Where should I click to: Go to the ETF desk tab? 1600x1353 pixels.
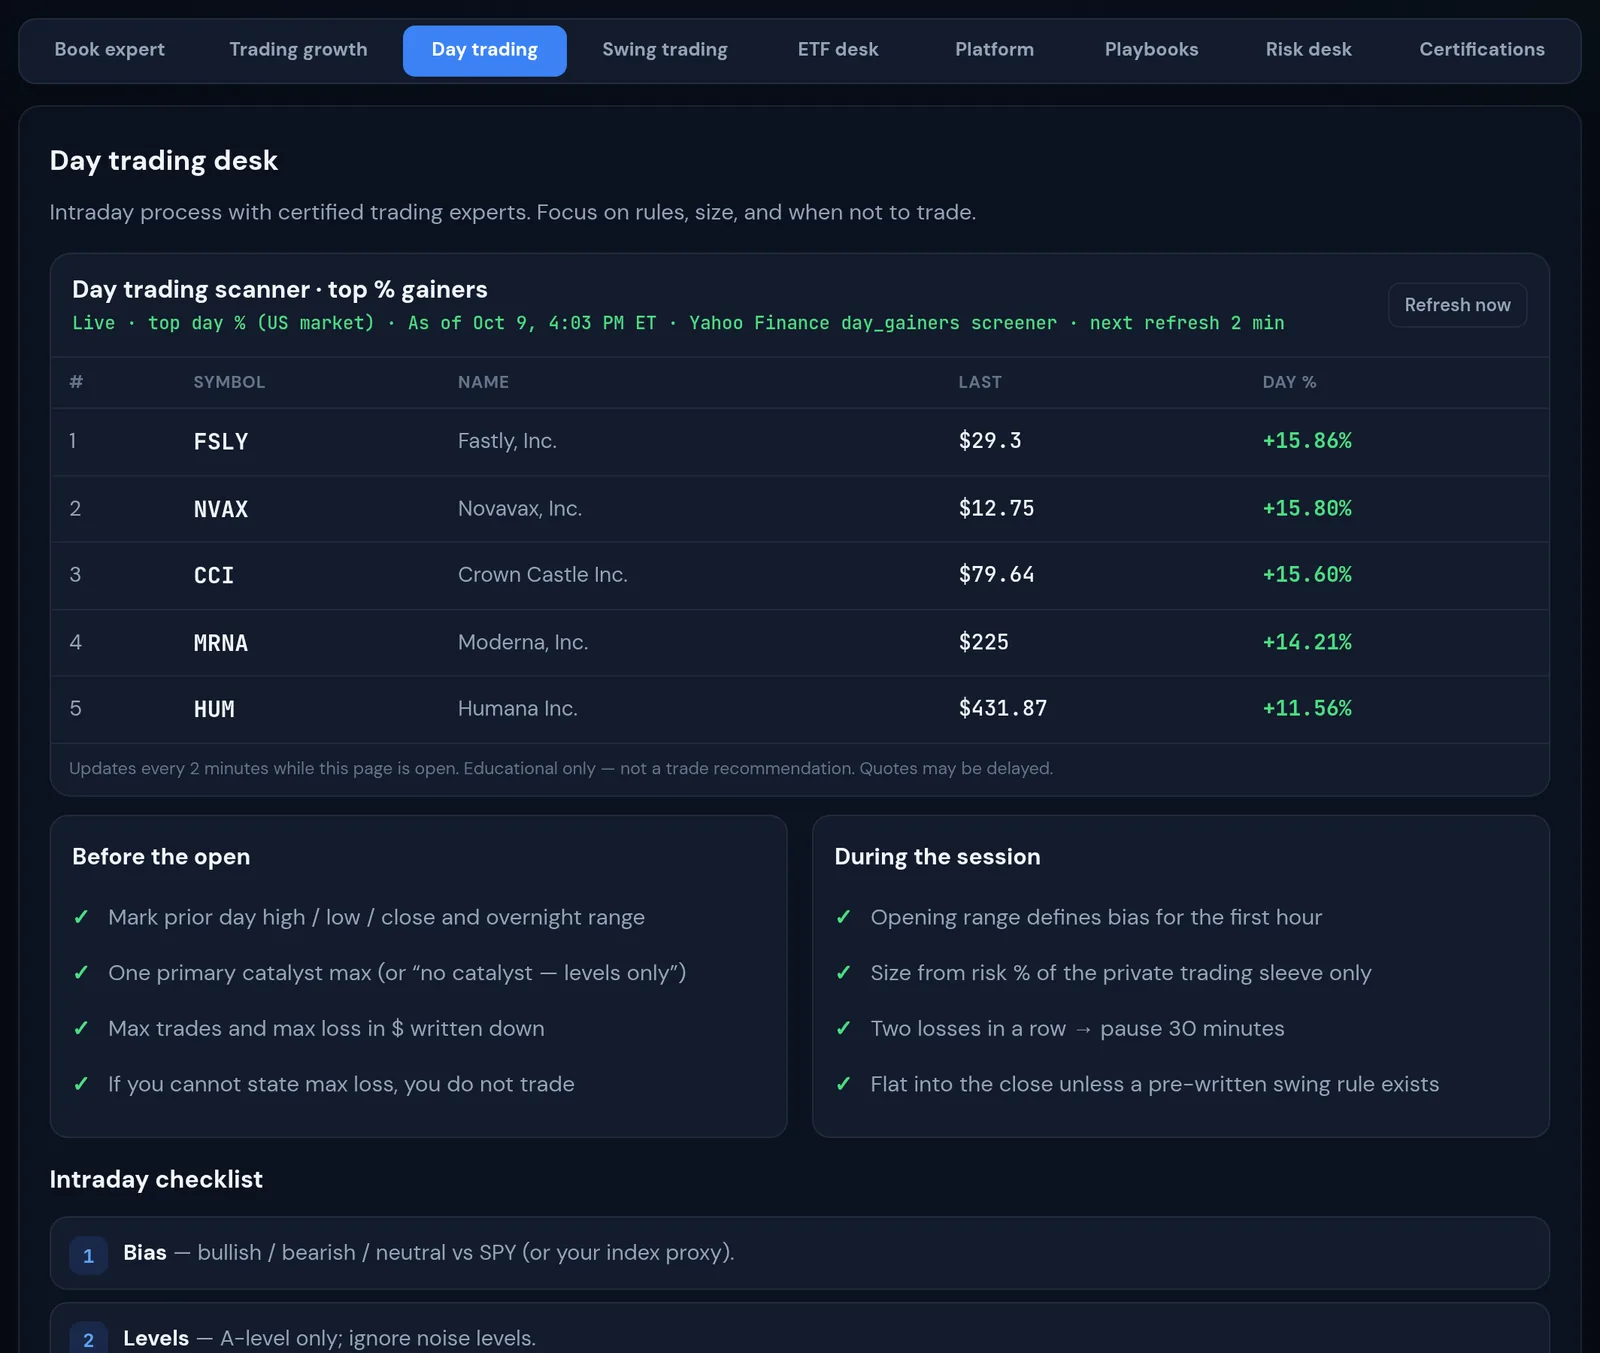coord(838,50)
